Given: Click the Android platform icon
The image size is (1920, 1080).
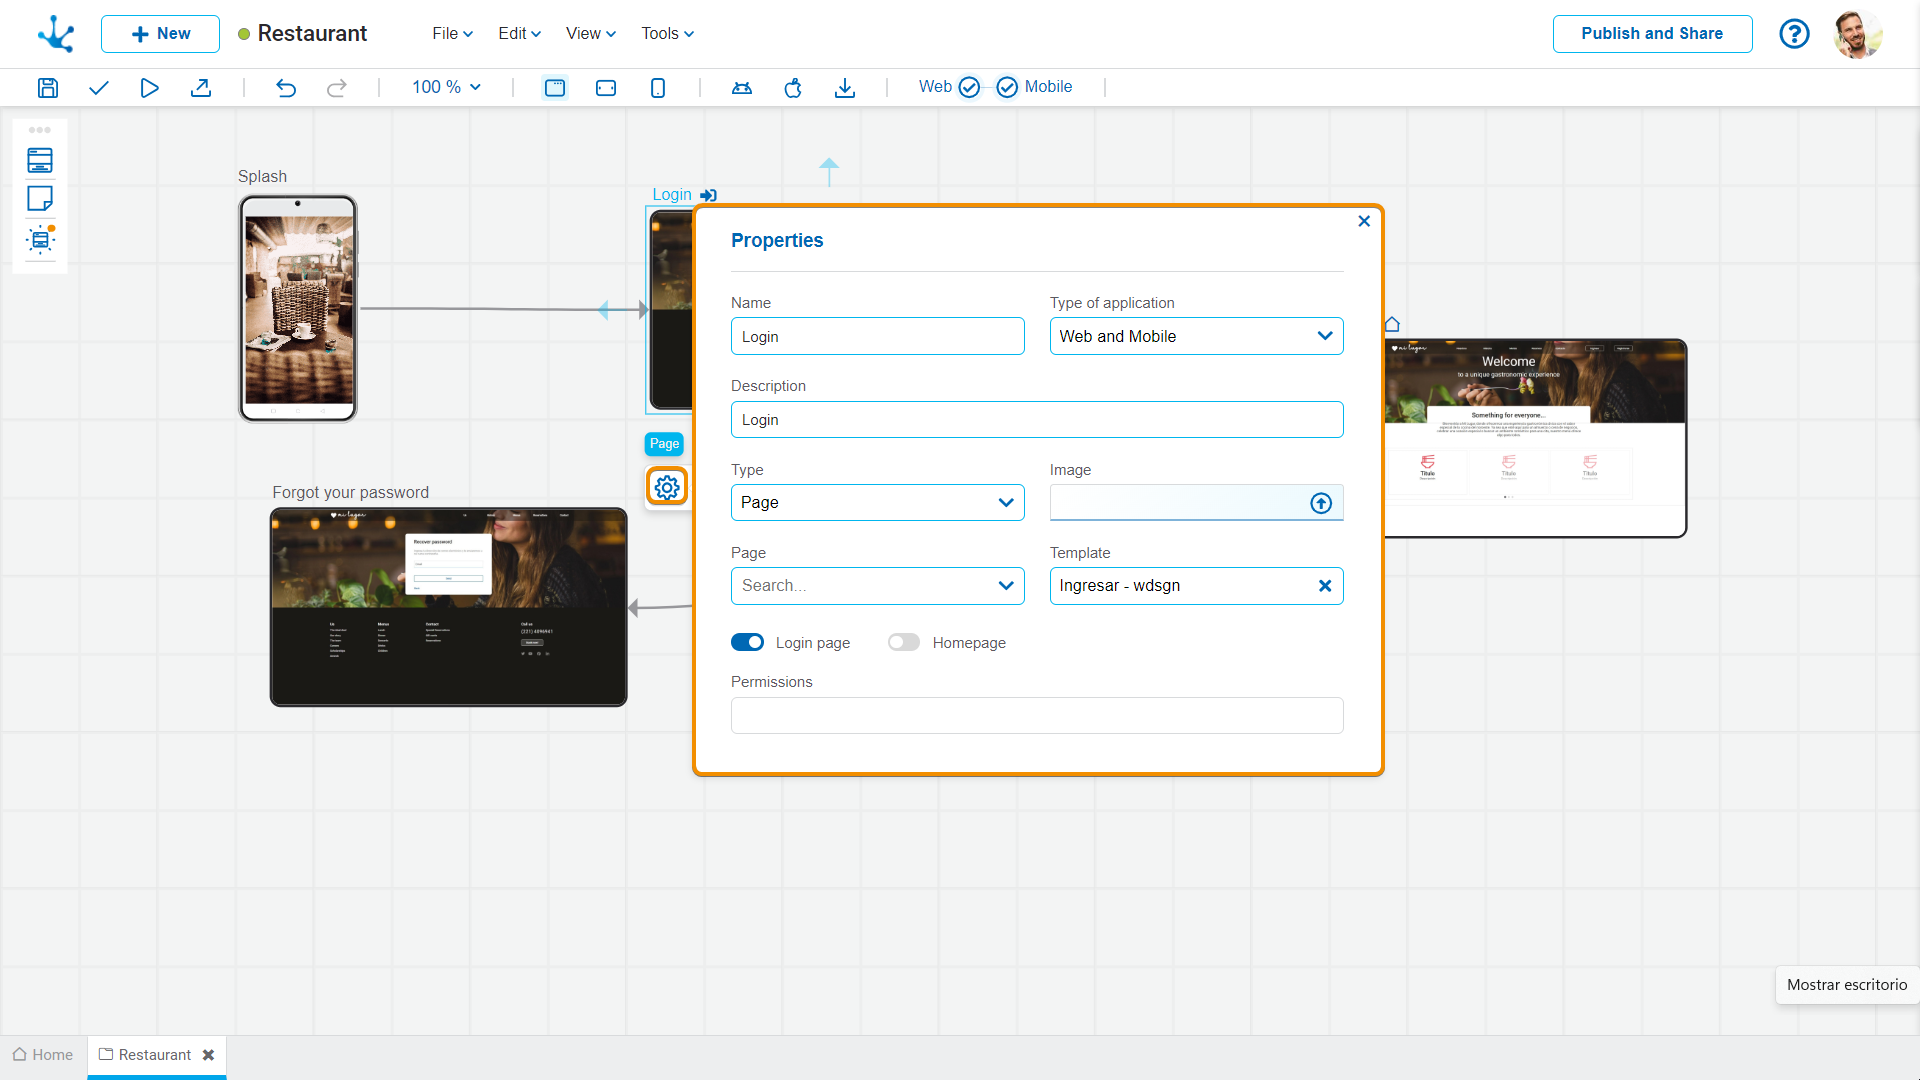Looking at the screenshot, I should click(741, 88).
